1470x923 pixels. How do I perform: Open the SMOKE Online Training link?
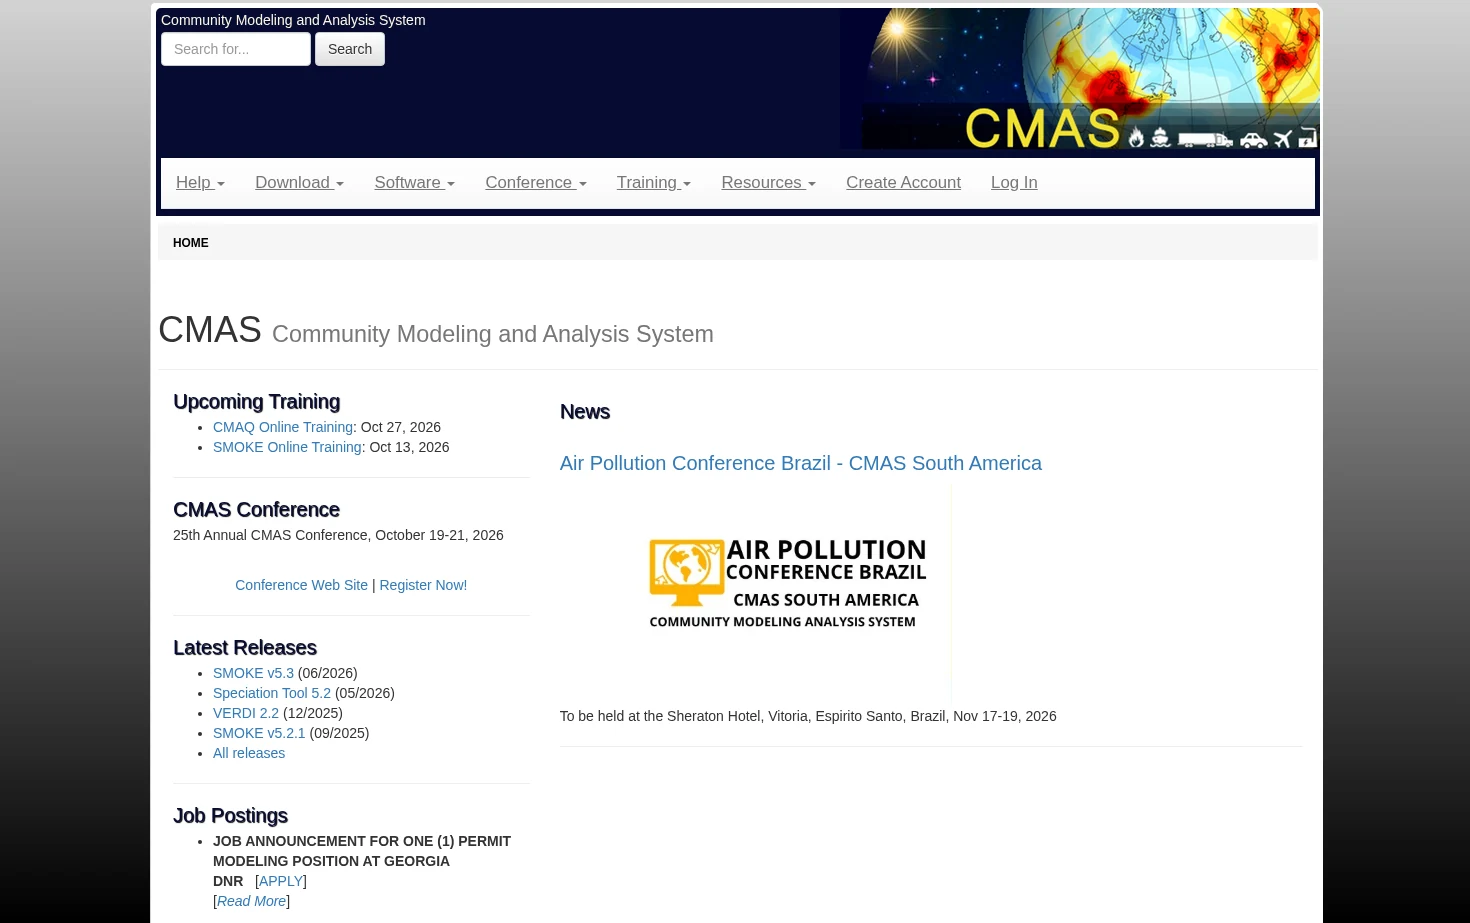[287, 447]
